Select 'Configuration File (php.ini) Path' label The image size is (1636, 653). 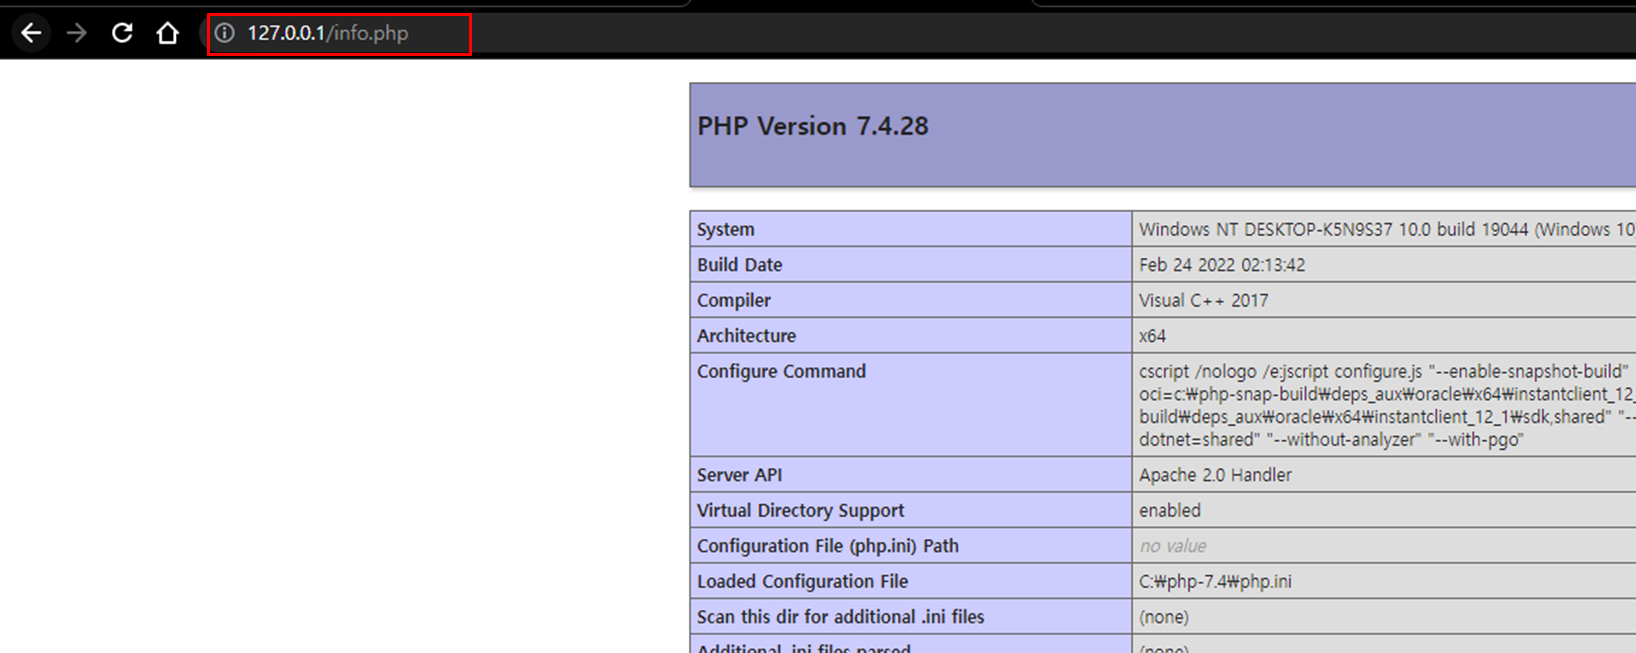pyautogui.click(x=827, y=546)
